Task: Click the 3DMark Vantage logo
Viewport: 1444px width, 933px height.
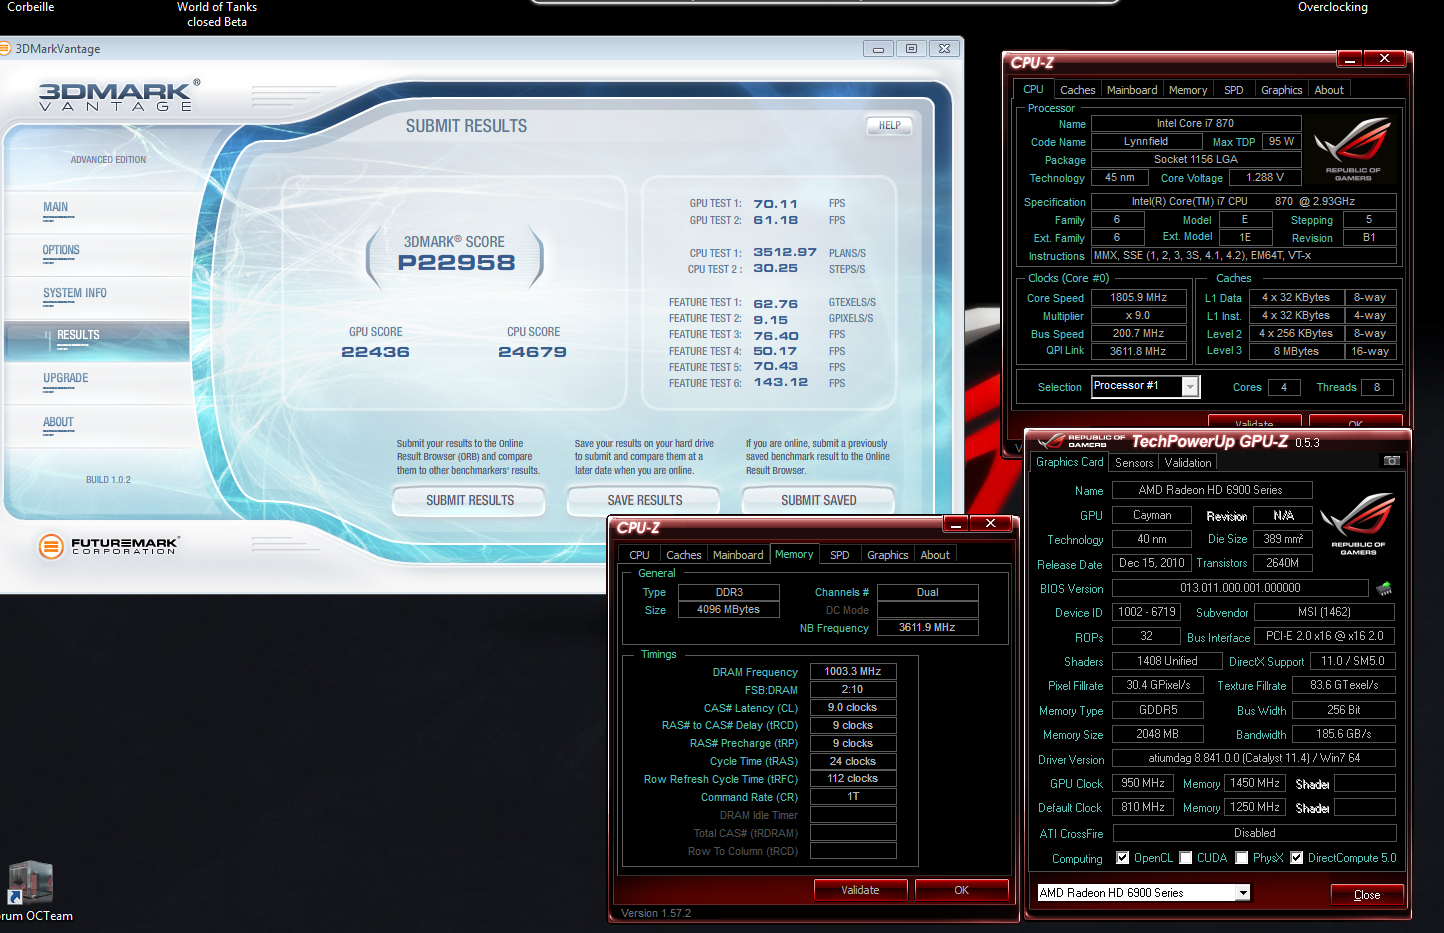Action: pyautogui.click(x=119, y=96)
